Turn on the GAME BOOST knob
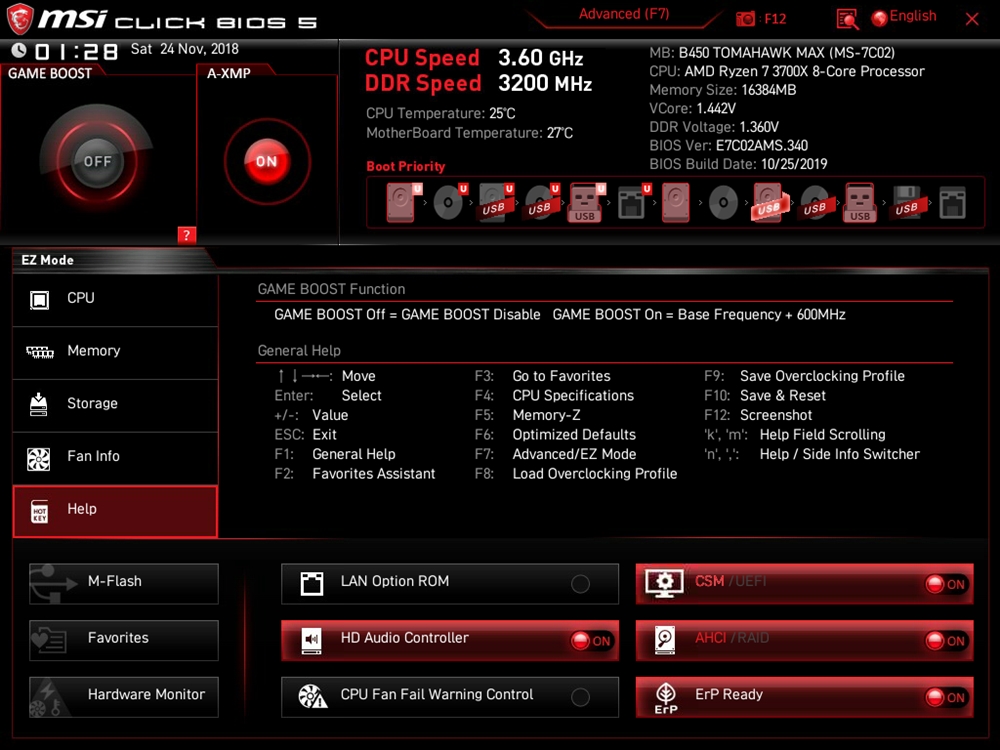The width and height of the screenshot is (1000, 750). [97, 161]
